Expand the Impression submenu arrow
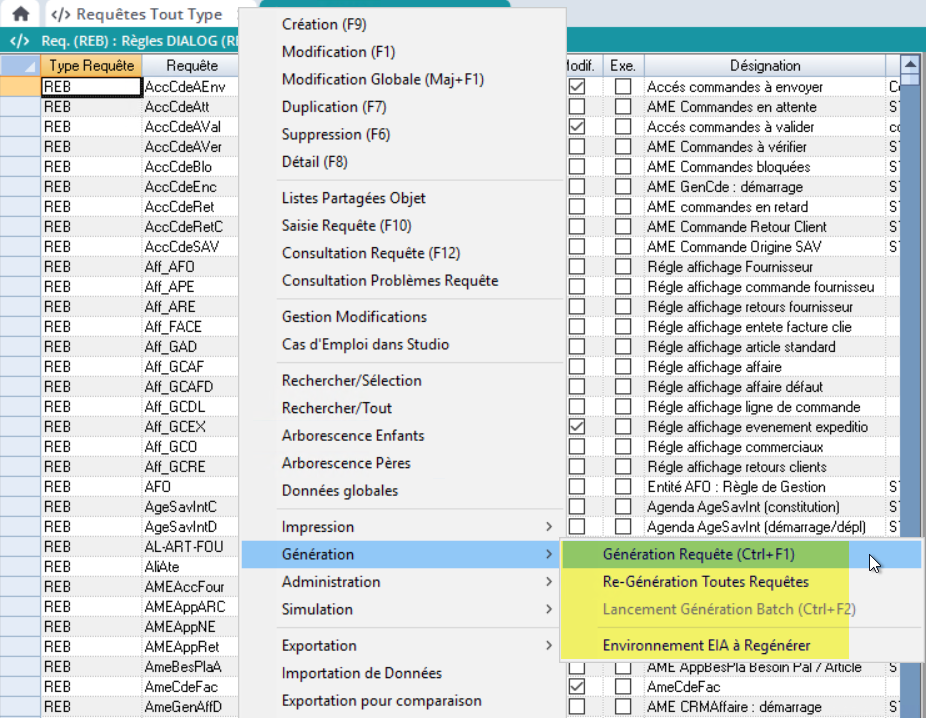 pyautogui.click(x=548, y=527)
